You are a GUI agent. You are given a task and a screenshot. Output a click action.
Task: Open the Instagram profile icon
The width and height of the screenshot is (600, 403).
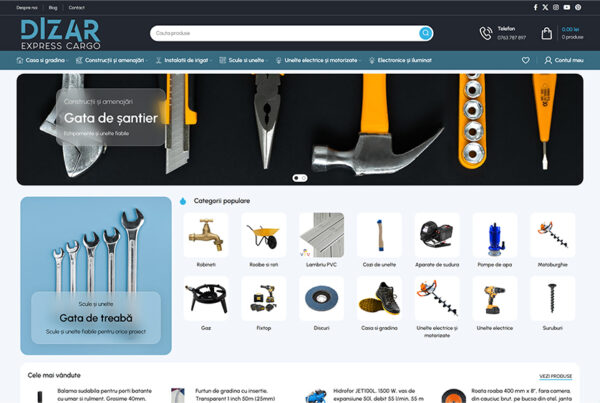556,7
